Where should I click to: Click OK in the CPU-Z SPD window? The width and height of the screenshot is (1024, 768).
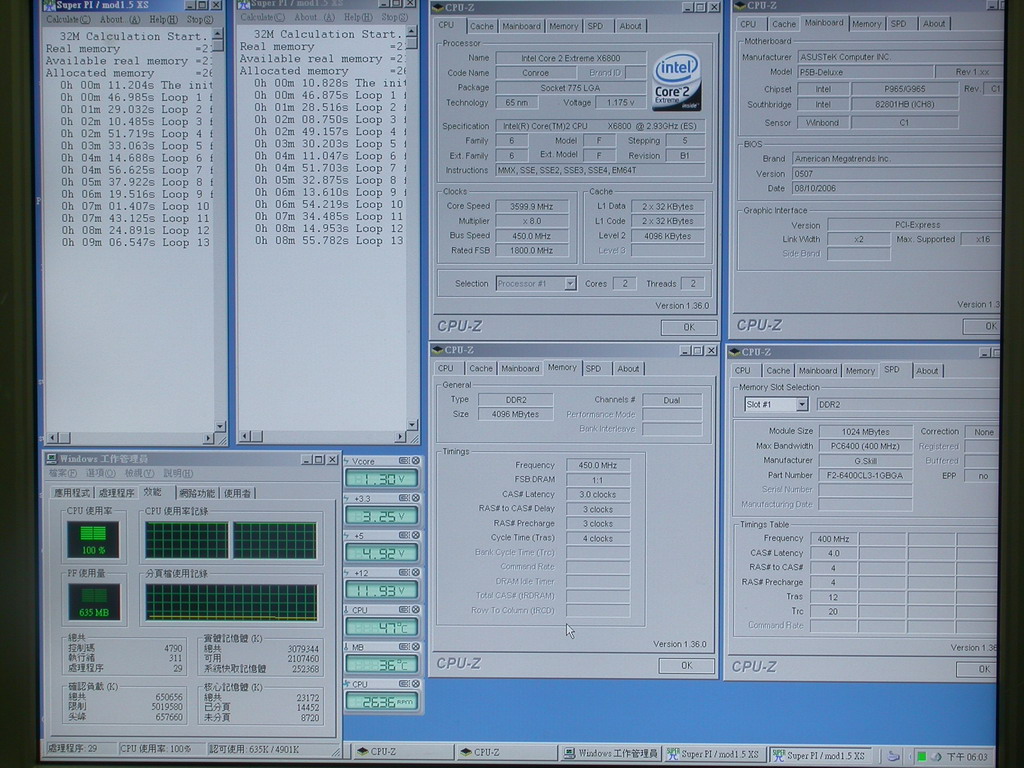click(x=978, y=669)
